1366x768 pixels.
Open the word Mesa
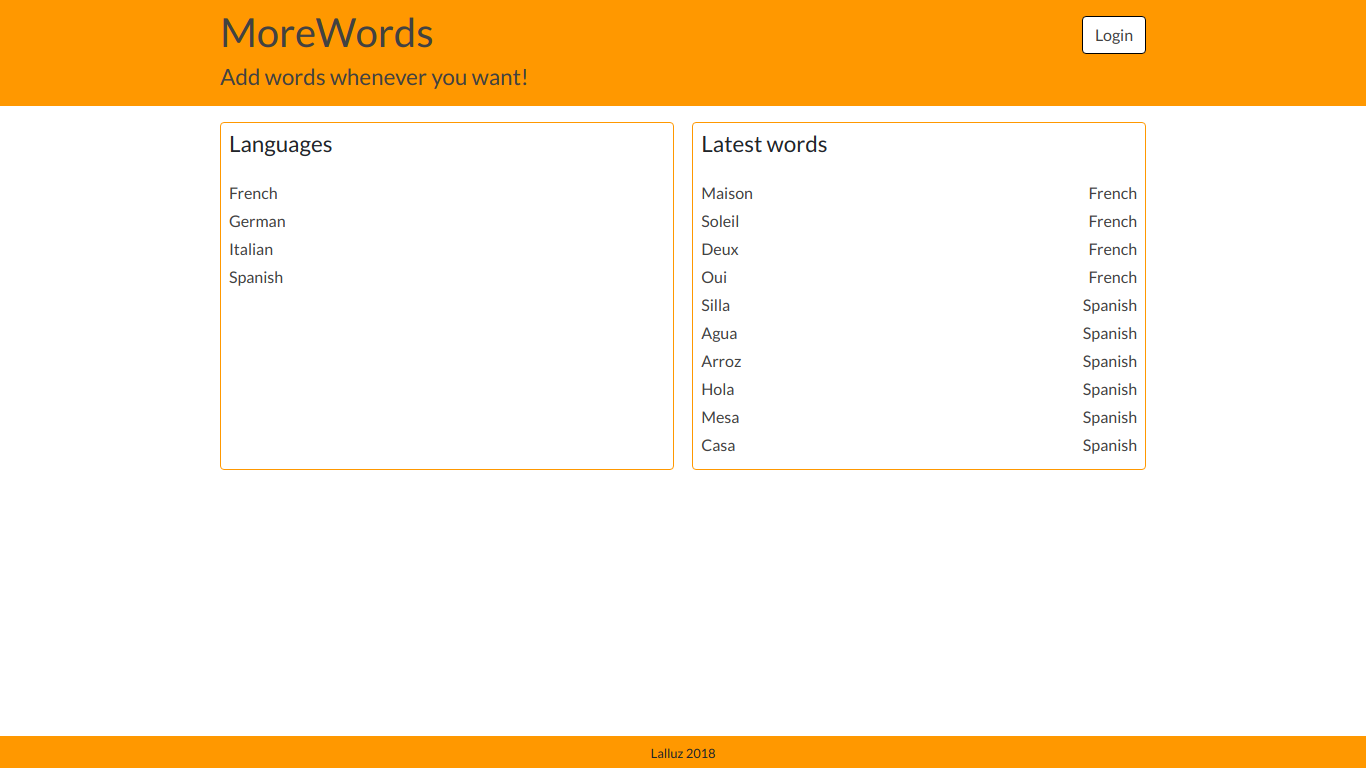point(720,417)
